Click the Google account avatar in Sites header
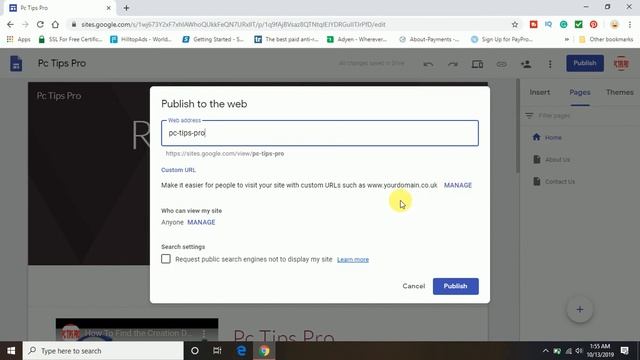Viewport: 640px width, 360px height. (x=621, y=64)
